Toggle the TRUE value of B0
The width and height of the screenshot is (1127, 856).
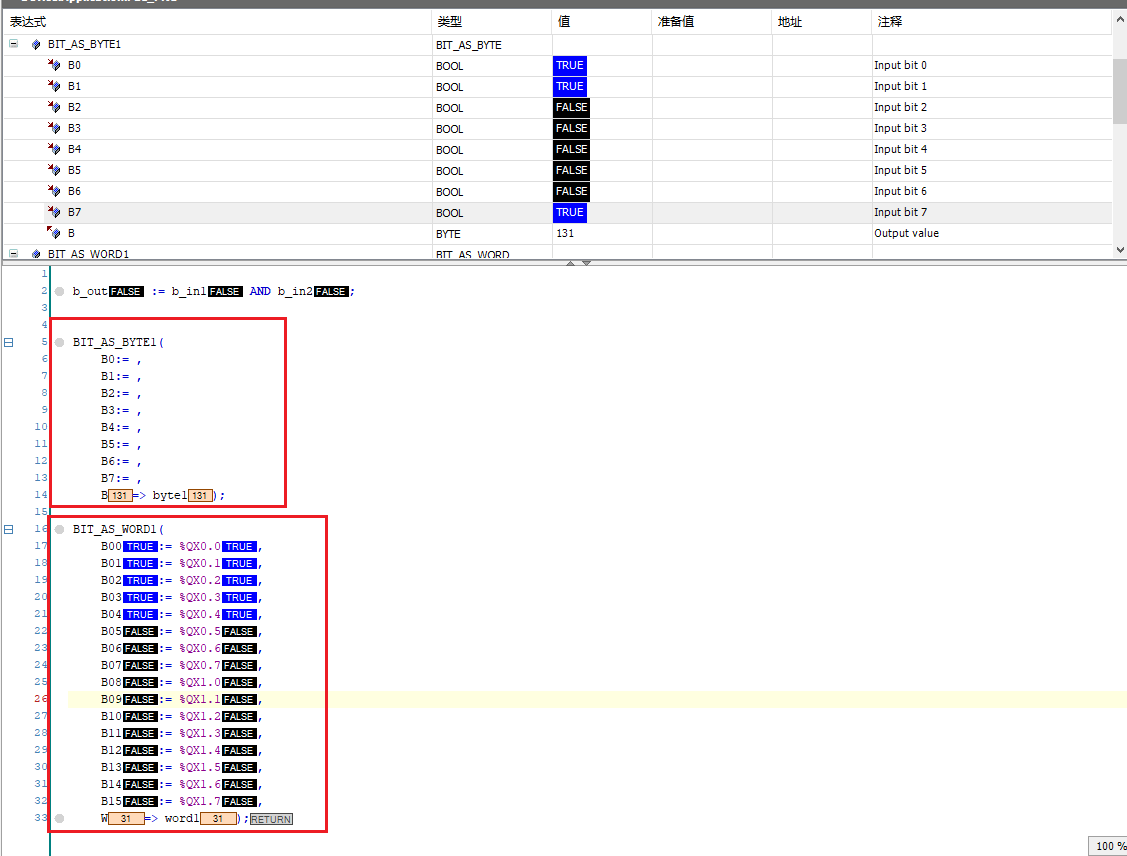pos(569,66)
